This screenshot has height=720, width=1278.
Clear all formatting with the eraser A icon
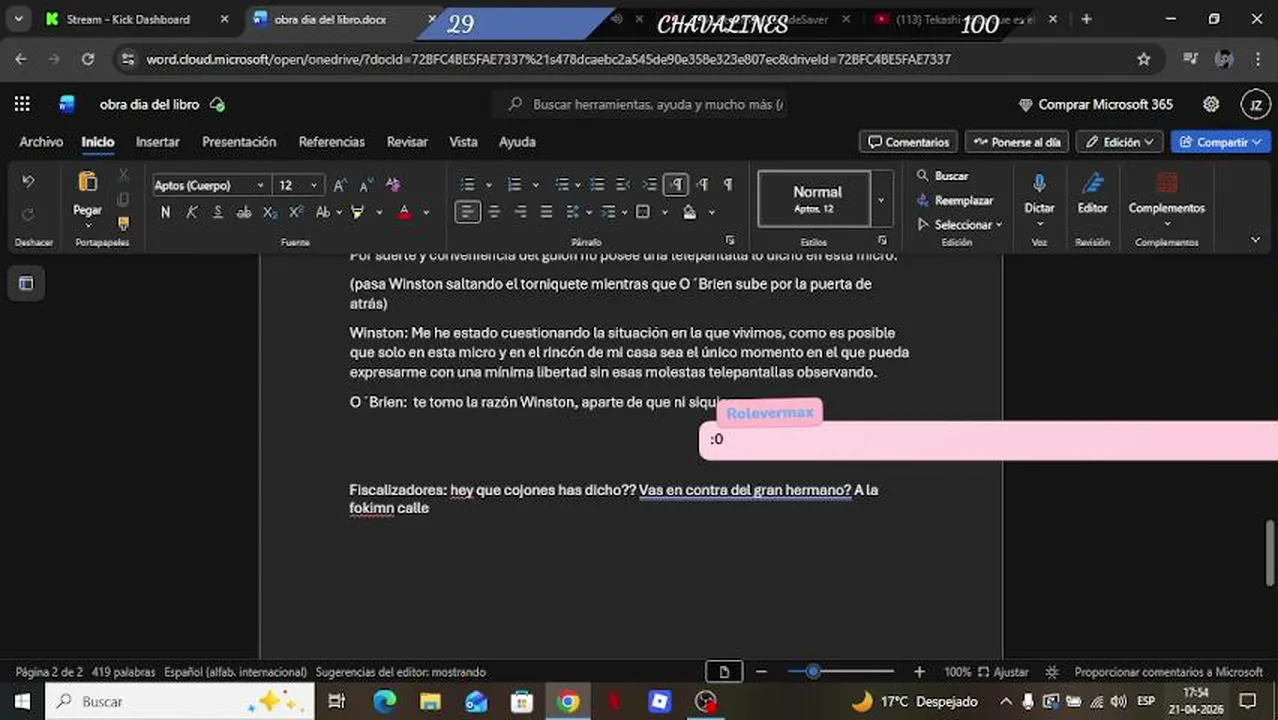[x=393, y=185]
